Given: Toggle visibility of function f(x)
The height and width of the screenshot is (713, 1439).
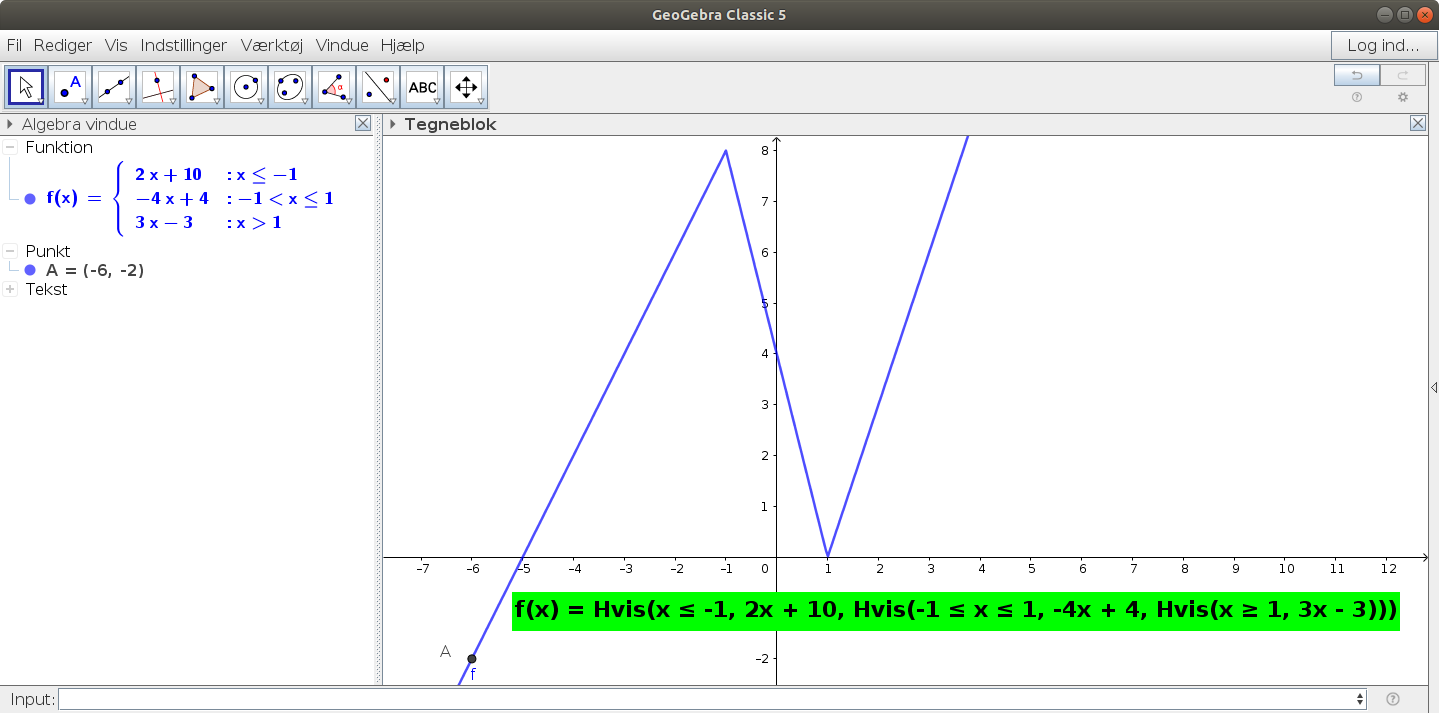Looking at the screenshot, I should coord(30,198).
